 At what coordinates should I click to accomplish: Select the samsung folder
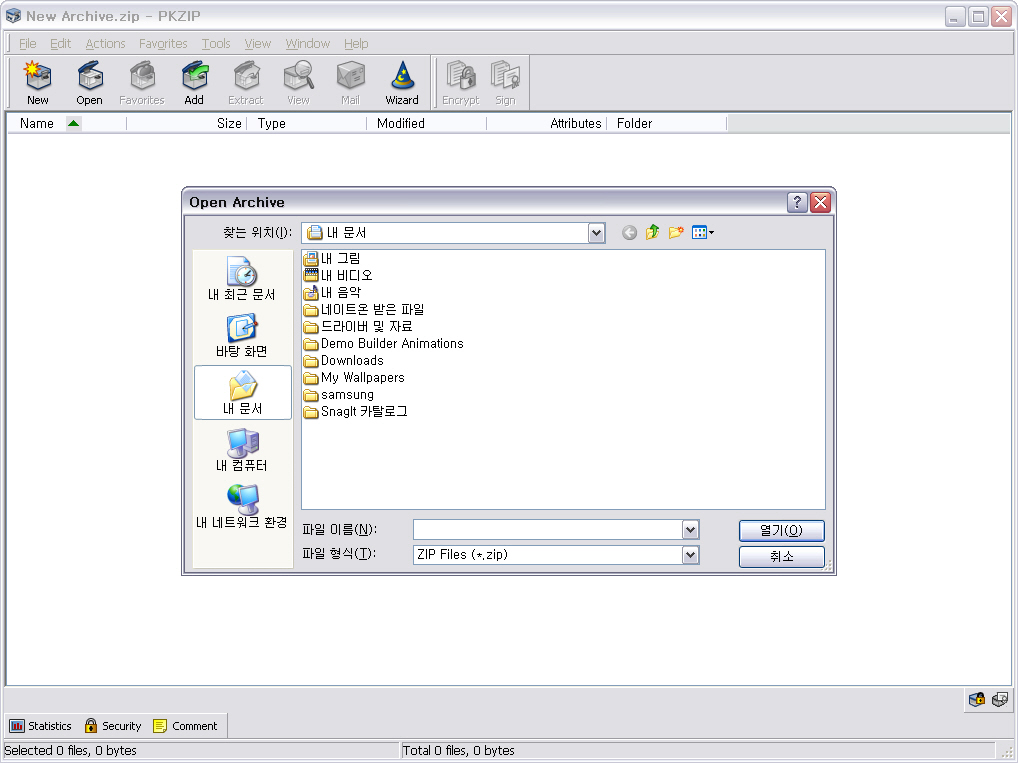point(340,394)
